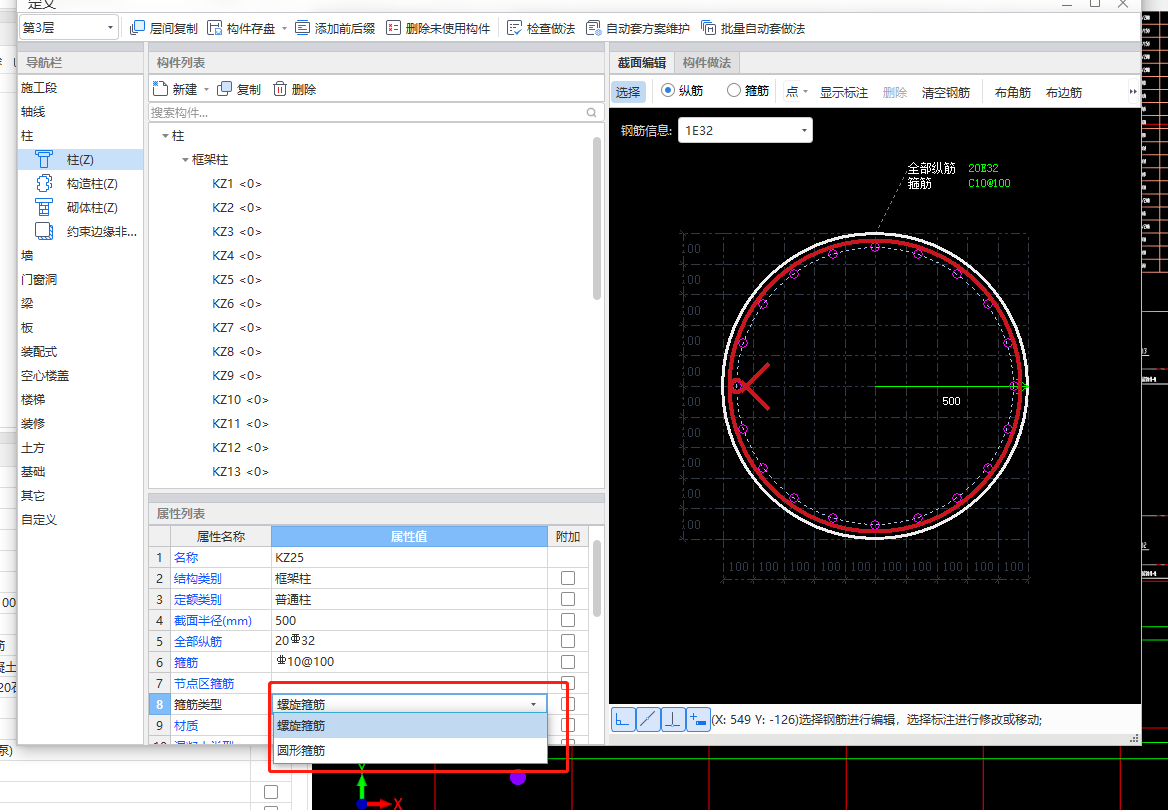Select the 柱(Z) column item in navigation
1168x810 pixels.
(80, 159)
